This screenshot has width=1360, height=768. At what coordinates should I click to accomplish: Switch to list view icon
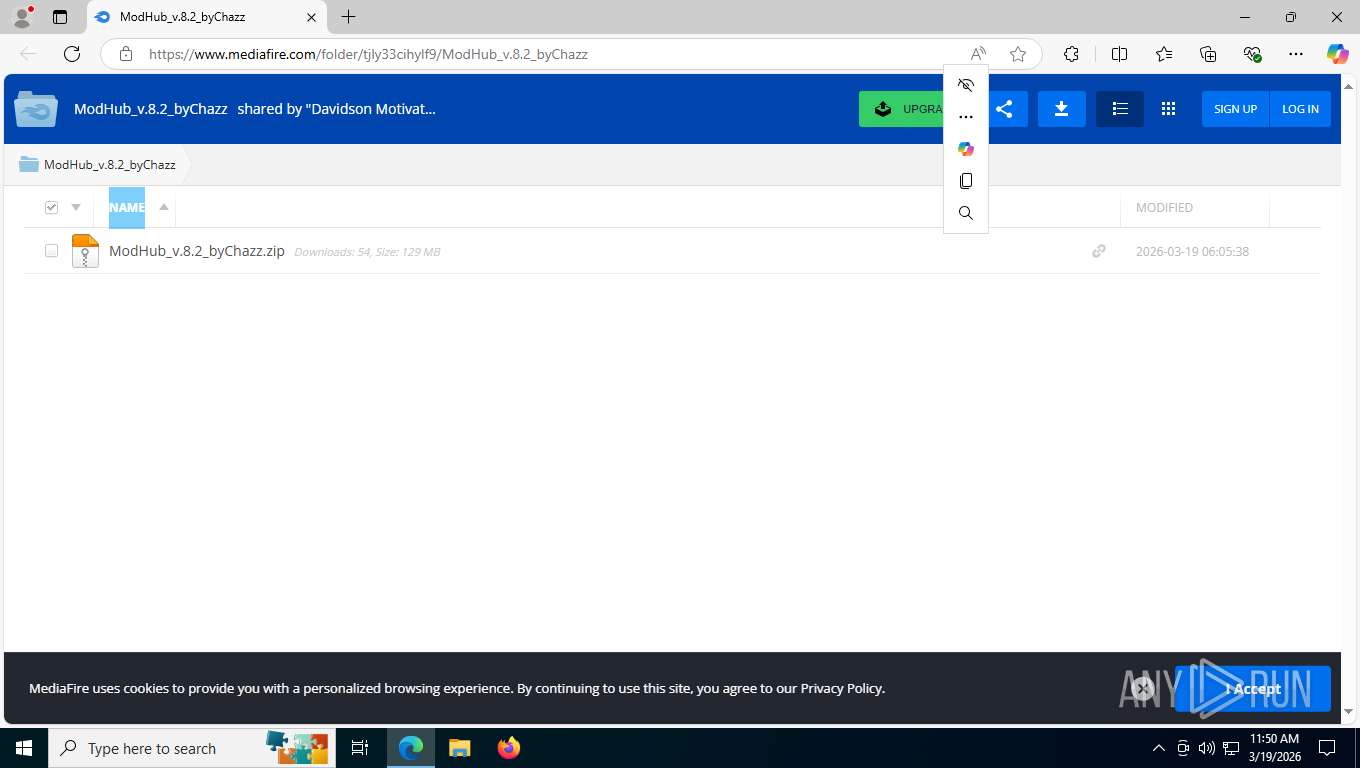[x=1120, y=109]
